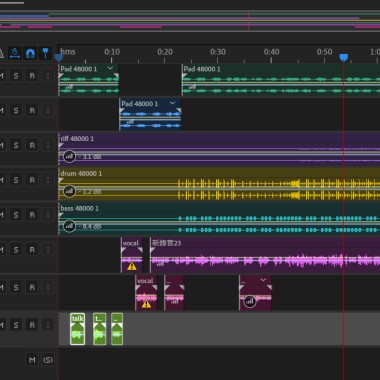Solo the talk clips track

(16, 325)
